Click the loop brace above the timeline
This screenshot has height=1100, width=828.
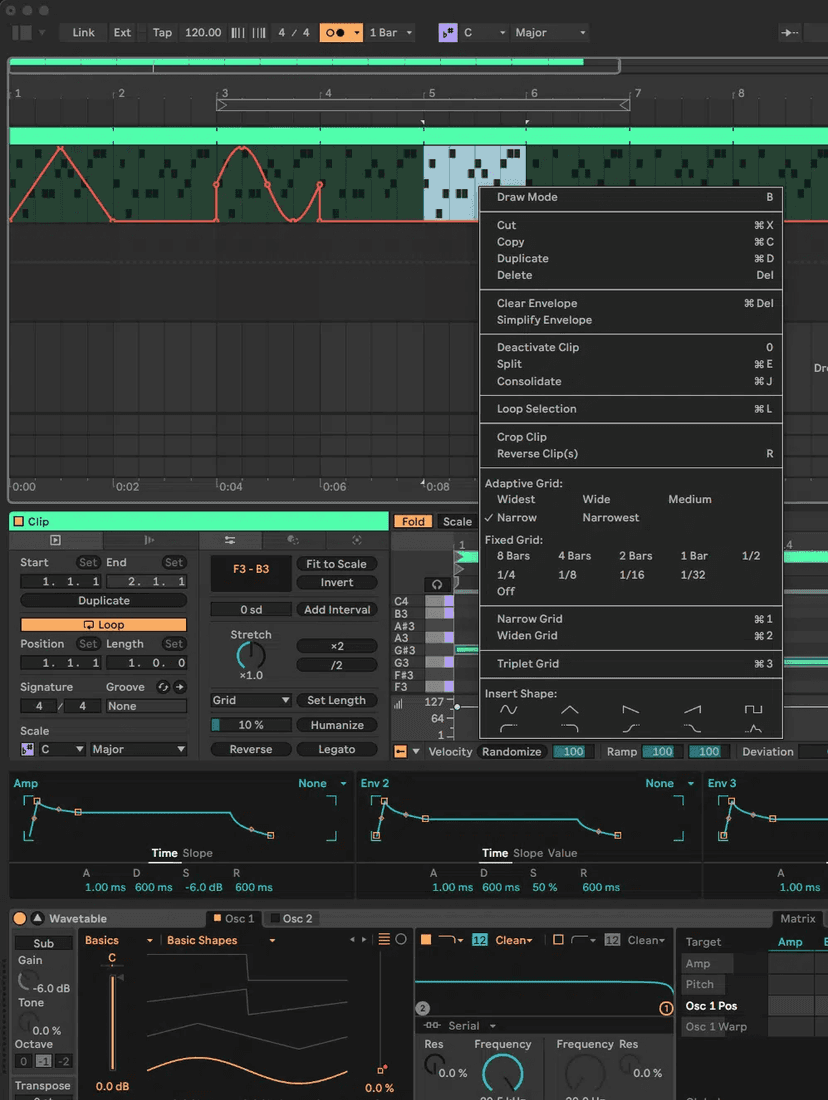click(x=423, y=105)
